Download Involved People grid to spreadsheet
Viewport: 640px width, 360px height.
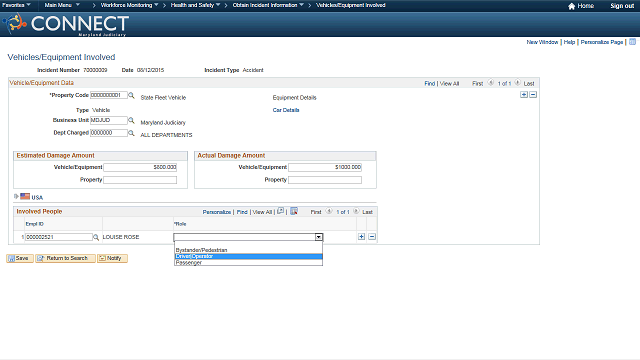pyautogui.click(x=294, y=211)
